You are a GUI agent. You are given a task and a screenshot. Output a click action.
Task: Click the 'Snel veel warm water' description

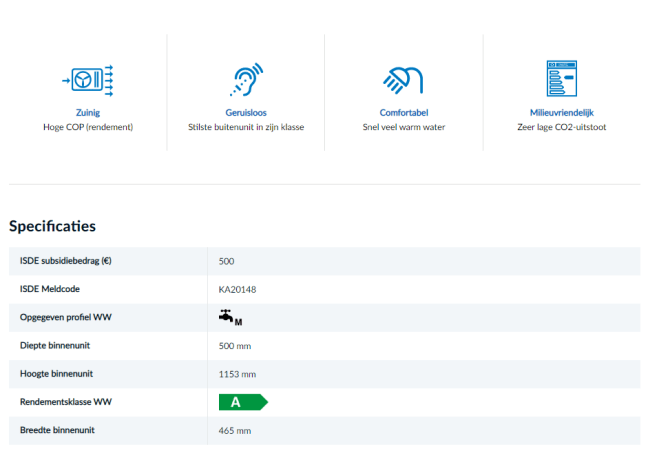[x=403, y=127]
